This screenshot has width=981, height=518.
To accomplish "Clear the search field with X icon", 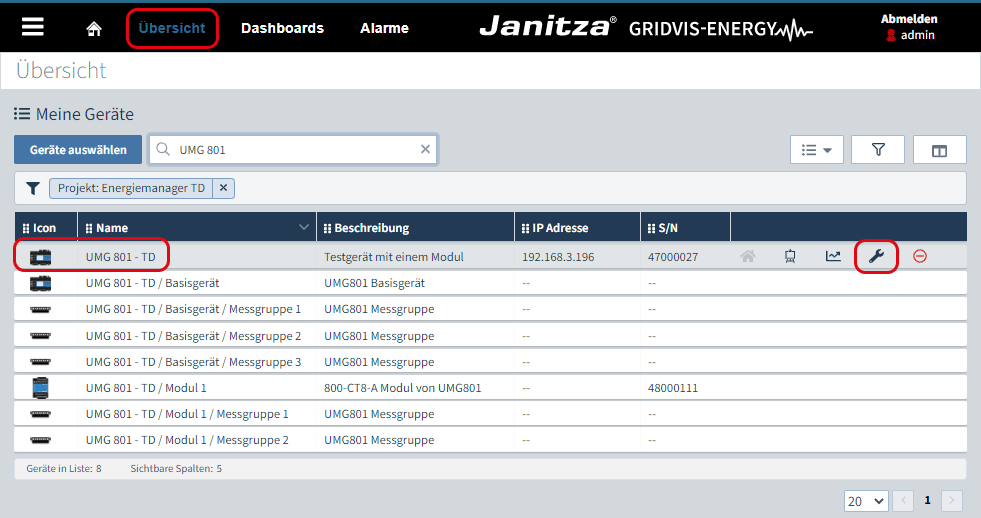I will [425, 149].
